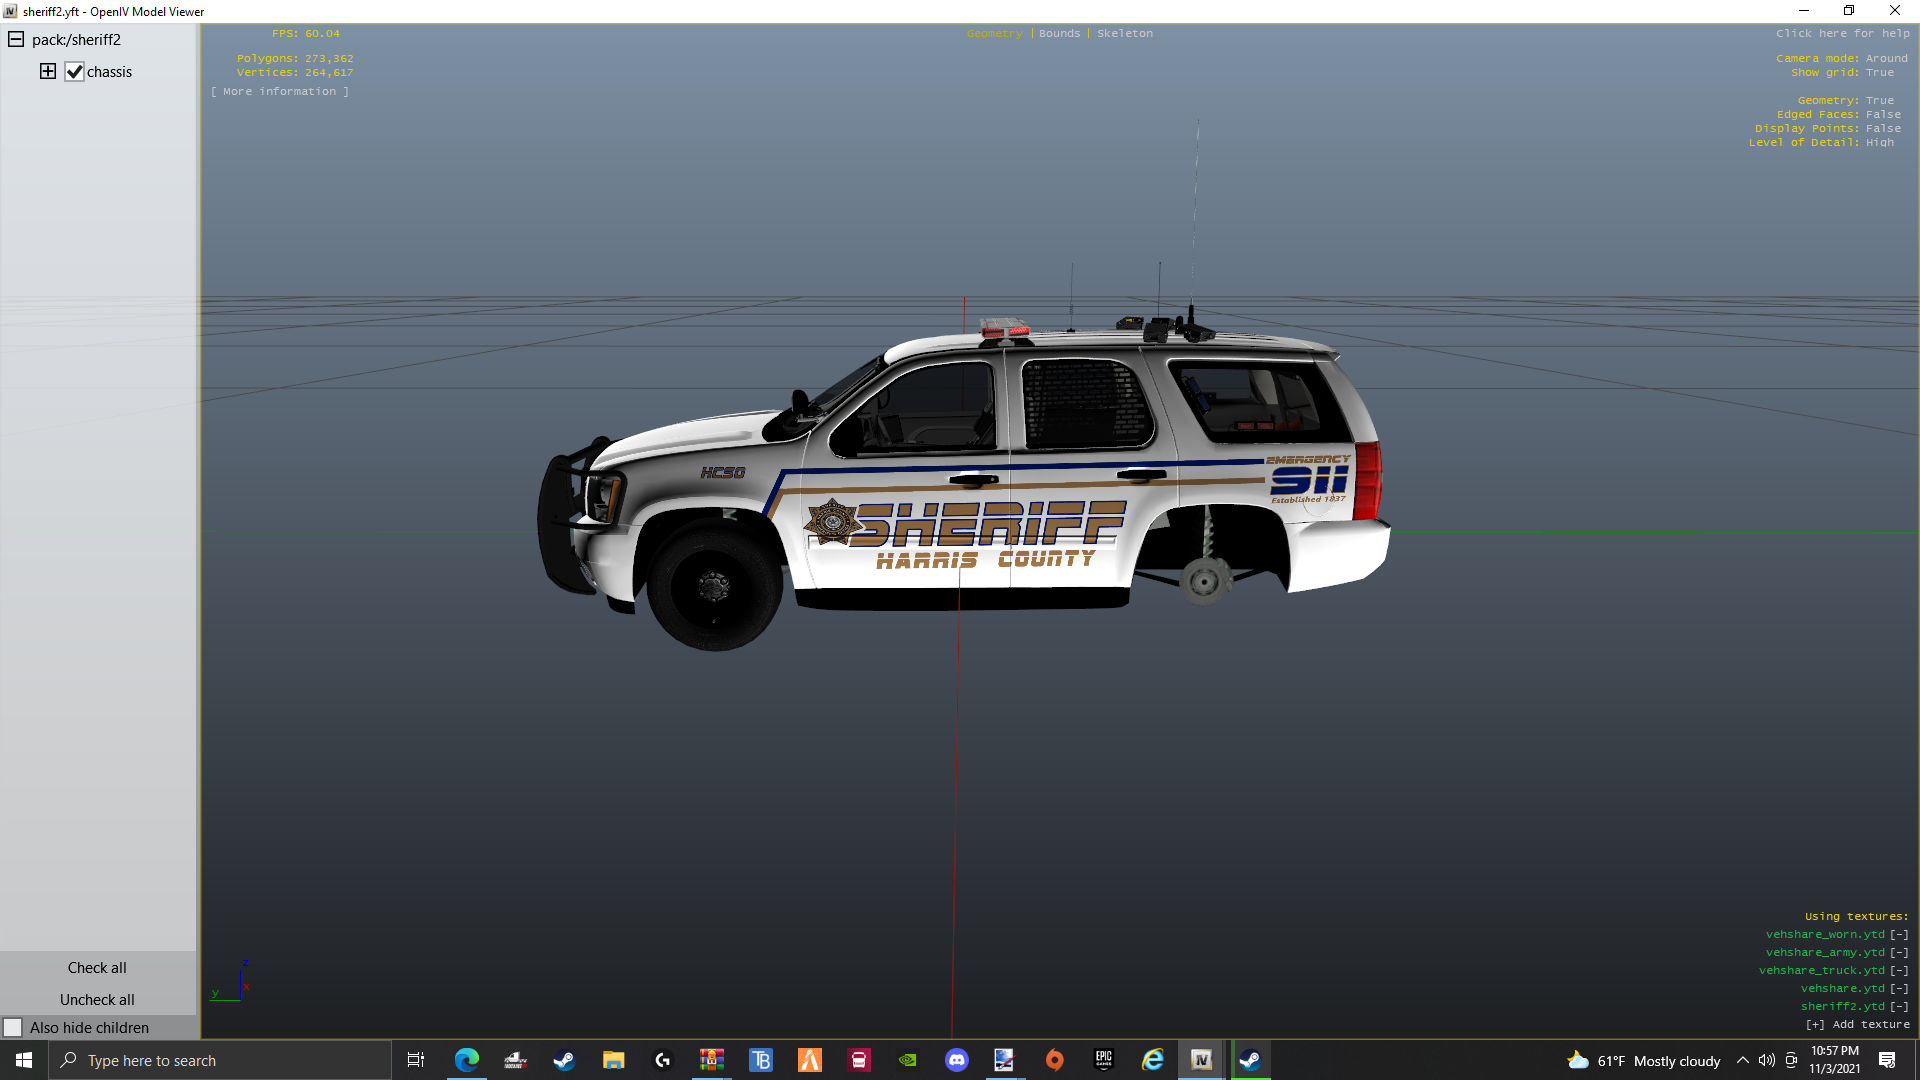Viewport: 1920px width, 1080px height.
Task: Open Discord from the taskbar
Action: 956,1060
